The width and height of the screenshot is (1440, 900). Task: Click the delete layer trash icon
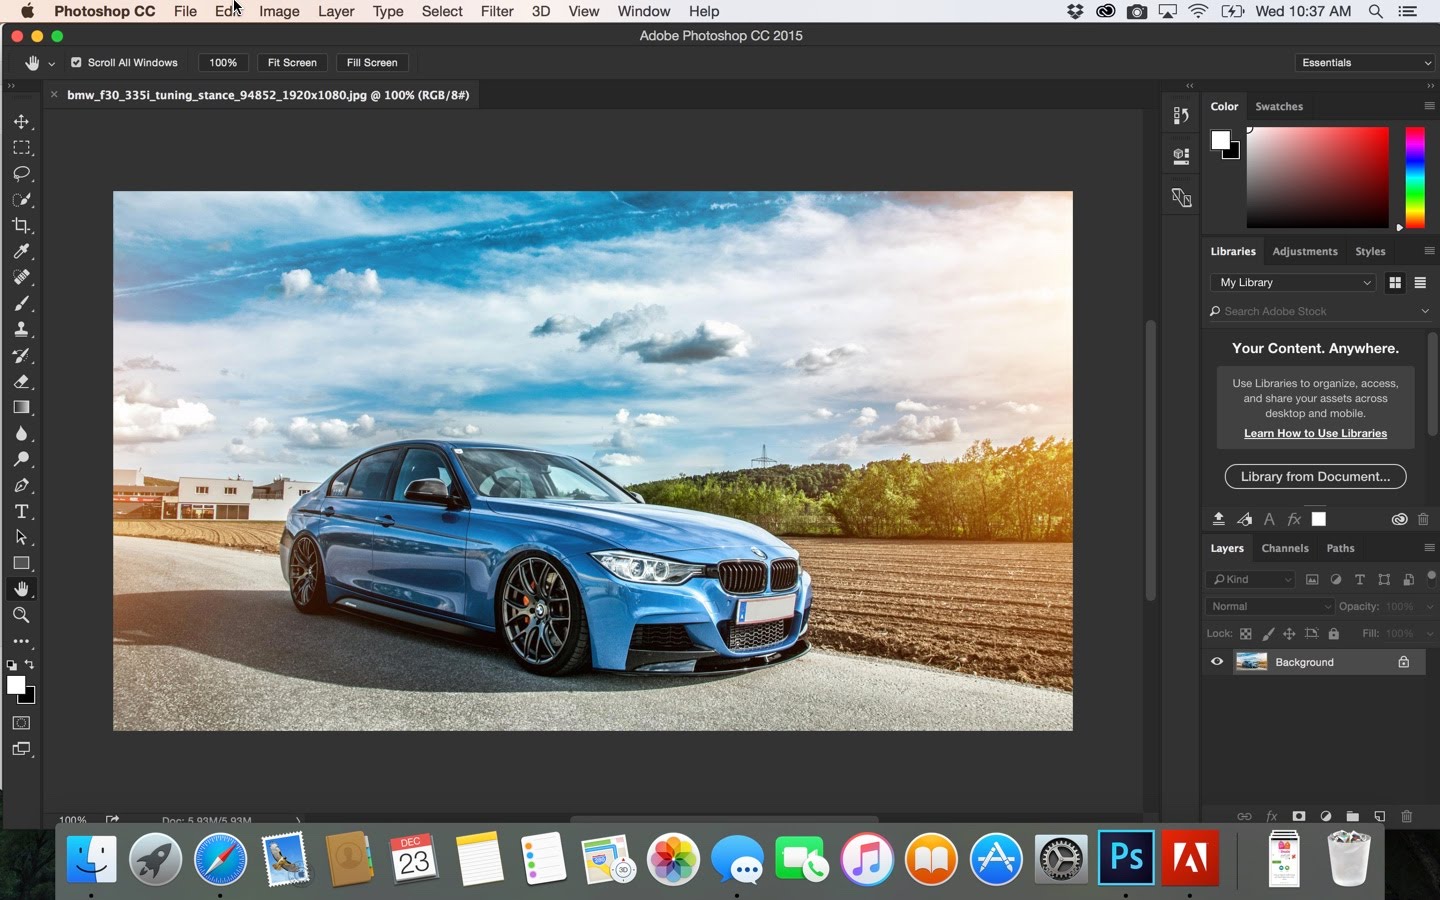click(x=1407, y=816)
